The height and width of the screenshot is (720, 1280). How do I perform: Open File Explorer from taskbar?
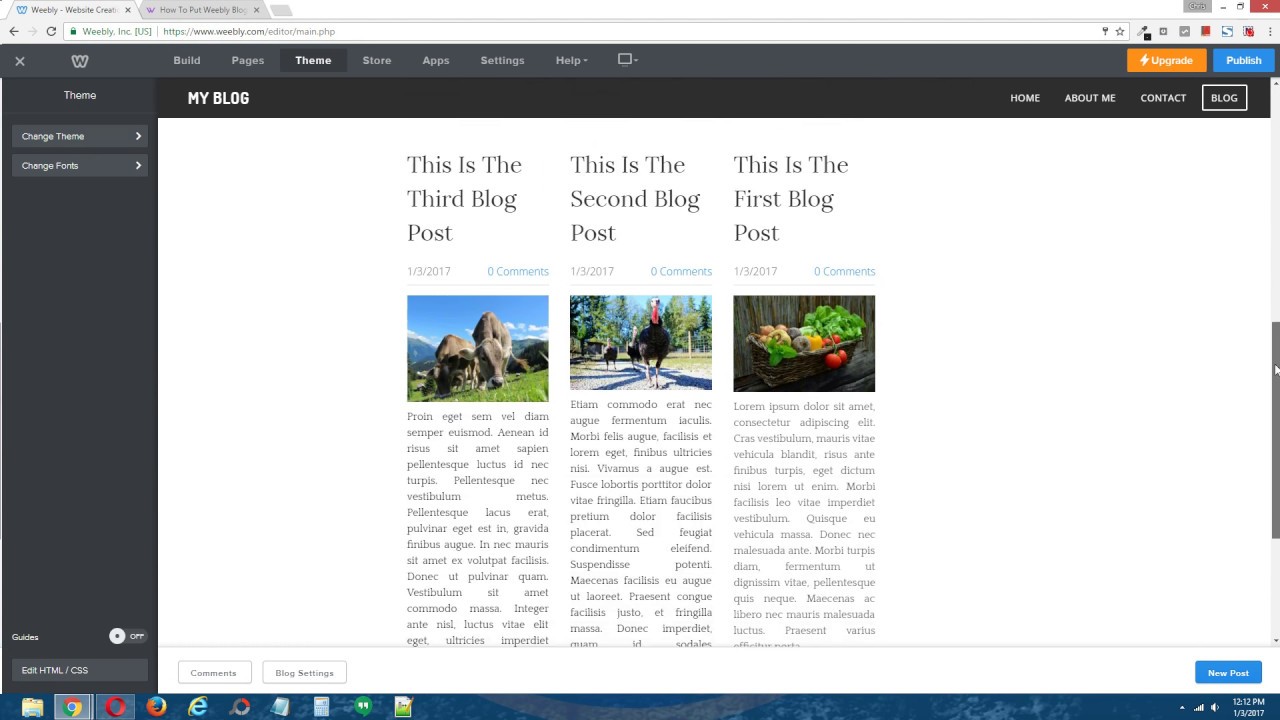[32, 707]
